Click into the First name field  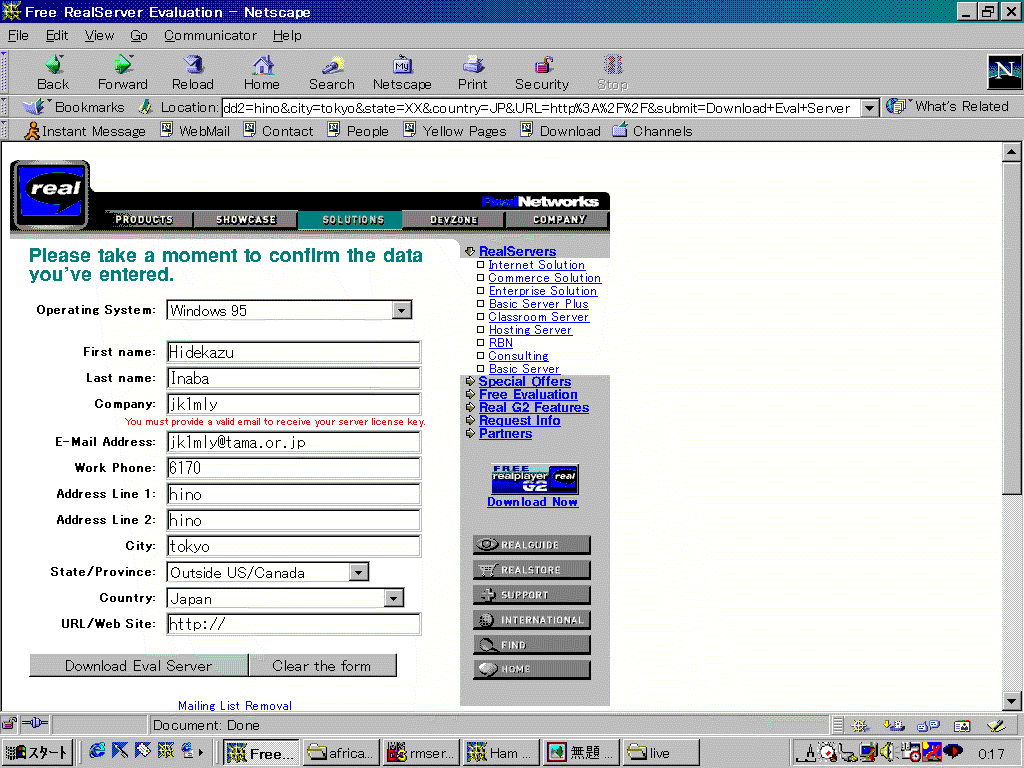point(294,352)
